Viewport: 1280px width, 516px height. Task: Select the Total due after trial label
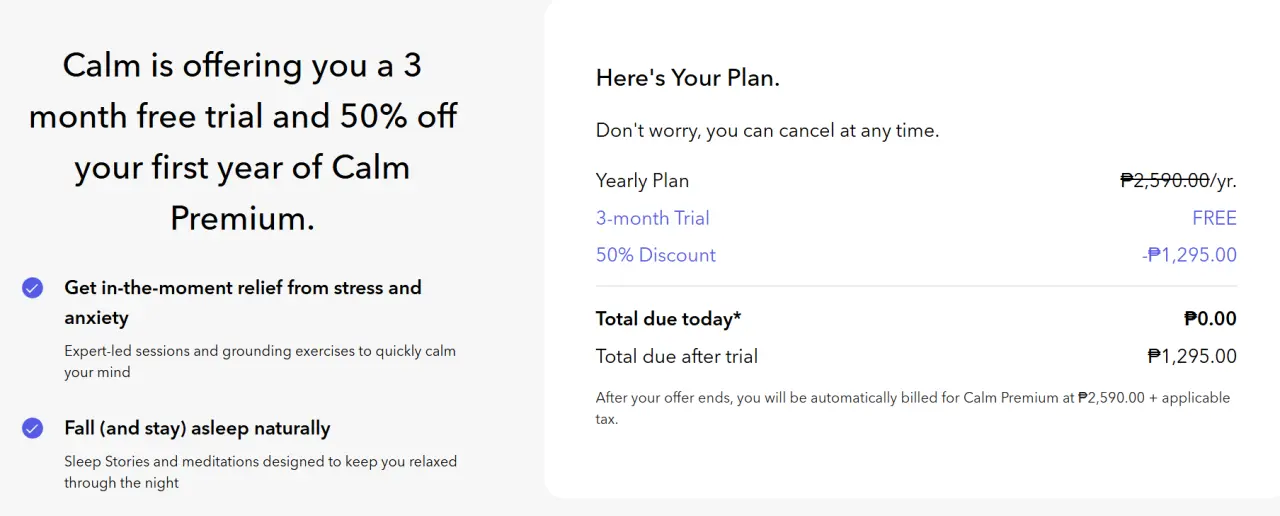click(x=677, y=356)
